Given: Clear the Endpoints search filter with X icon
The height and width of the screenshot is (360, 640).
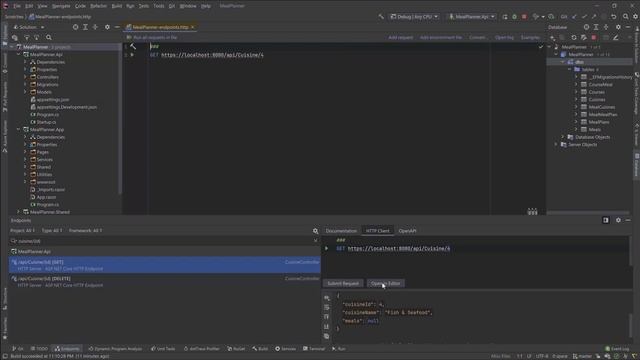Looking at the screenshot, I should [x=316, y=241].
